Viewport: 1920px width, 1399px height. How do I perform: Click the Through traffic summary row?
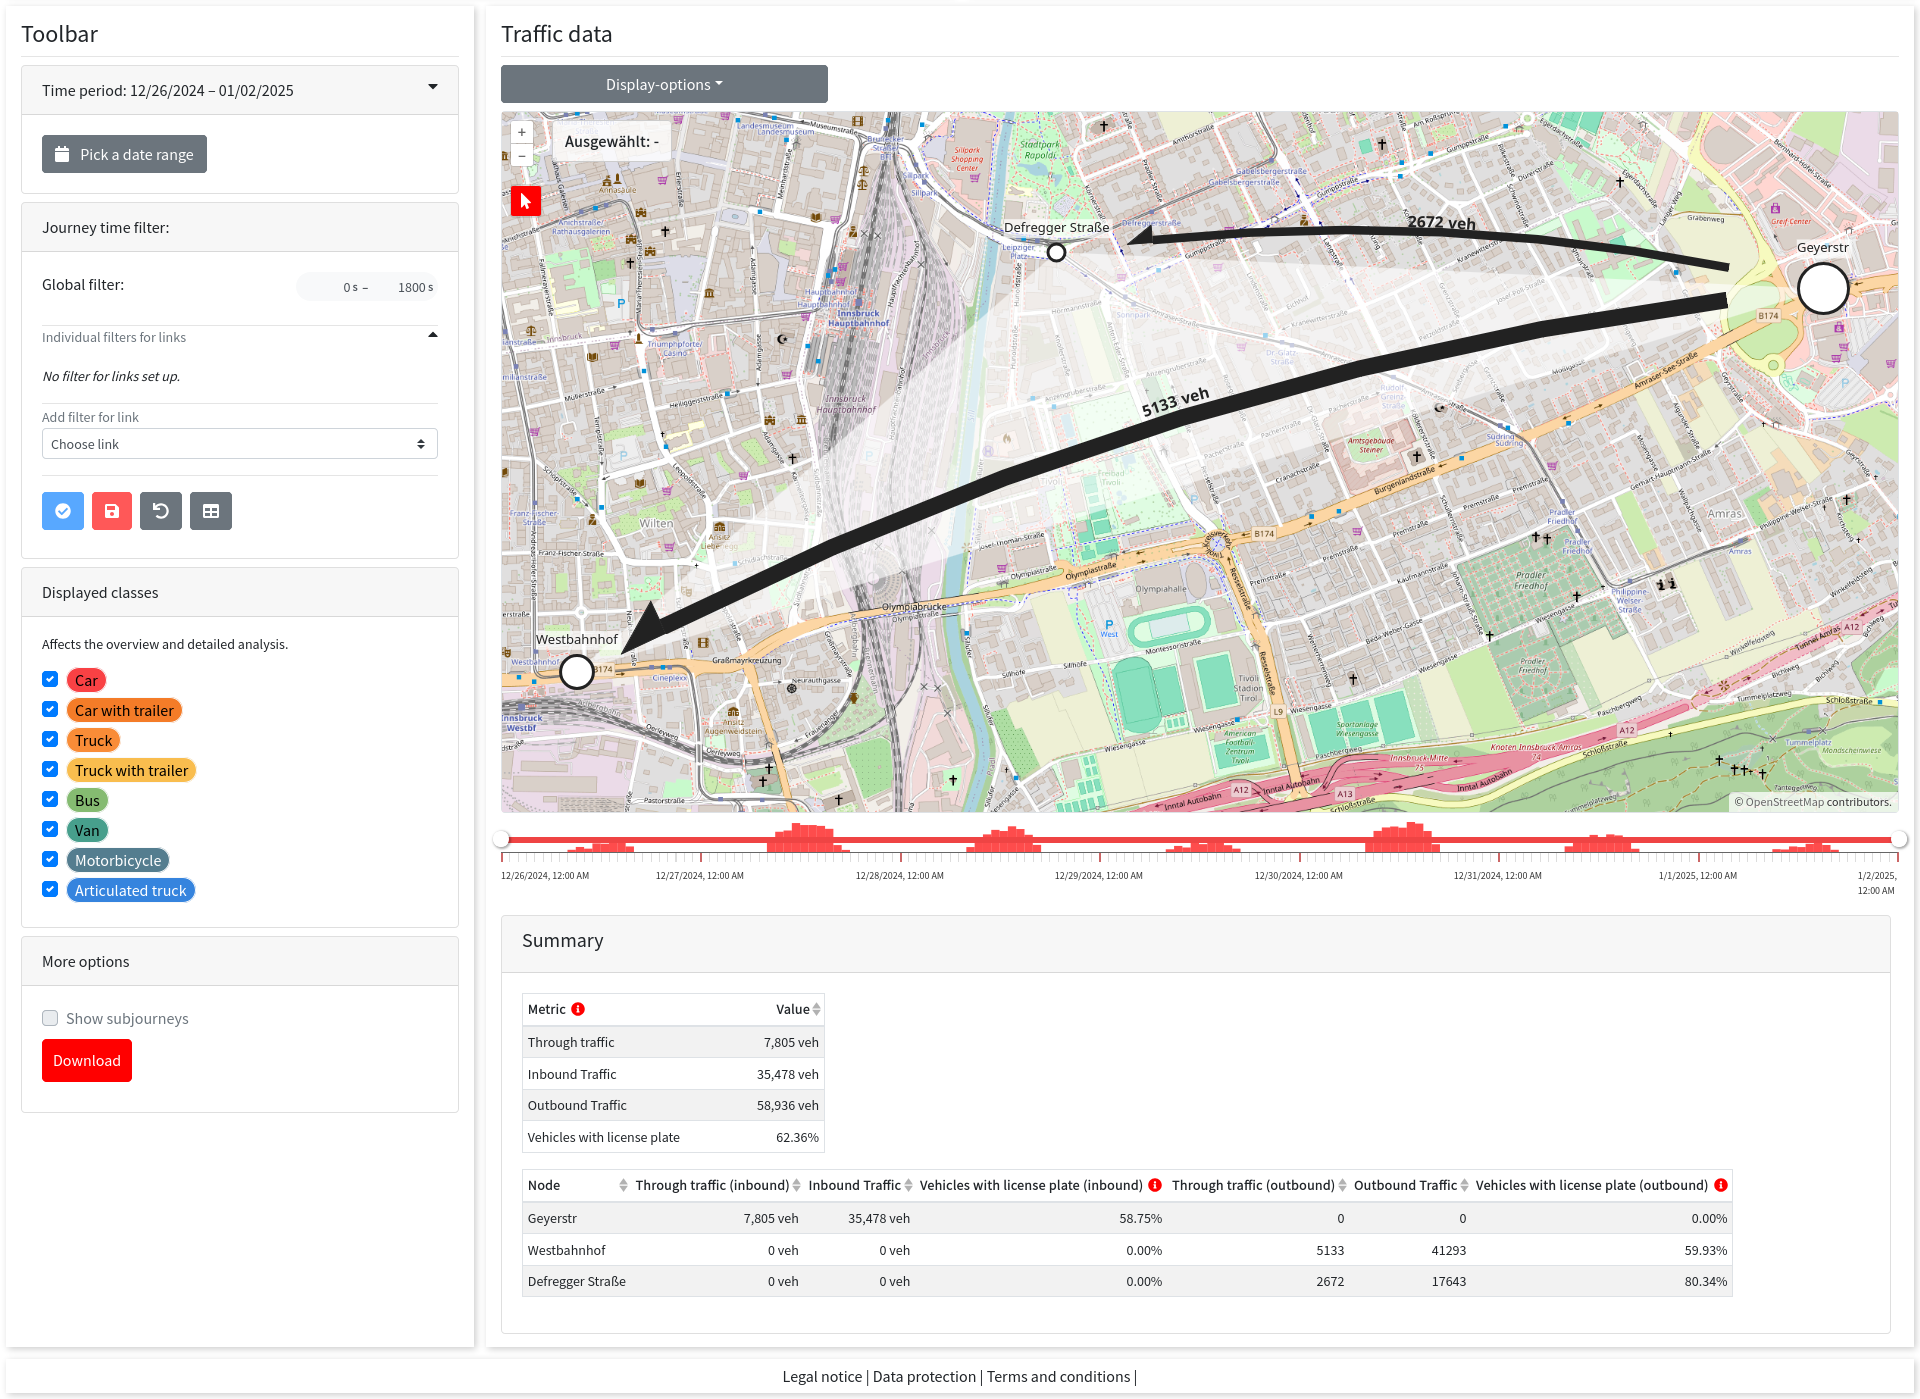[673, 1042]
